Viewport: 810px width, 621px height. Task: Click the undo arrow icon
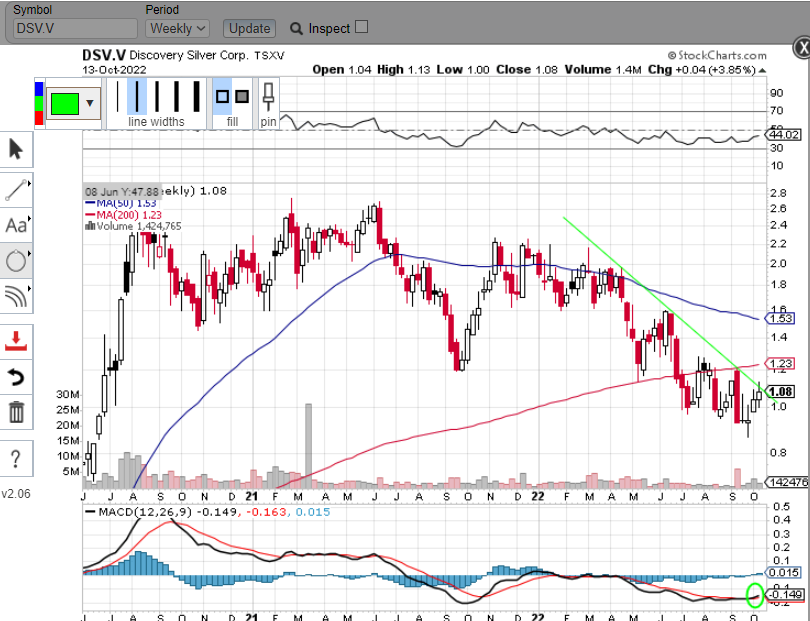pyautogui.click(x=16, y=377)
